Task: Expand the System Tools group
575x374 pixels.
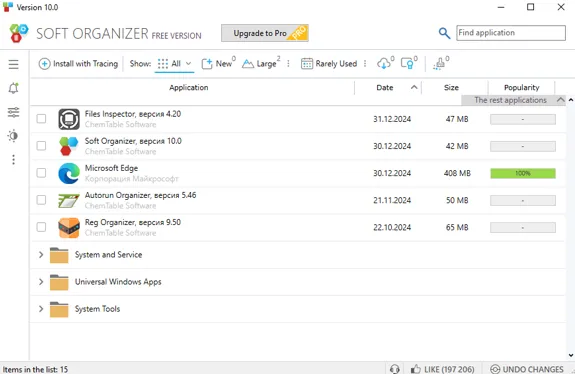Action: pos(41,309)
